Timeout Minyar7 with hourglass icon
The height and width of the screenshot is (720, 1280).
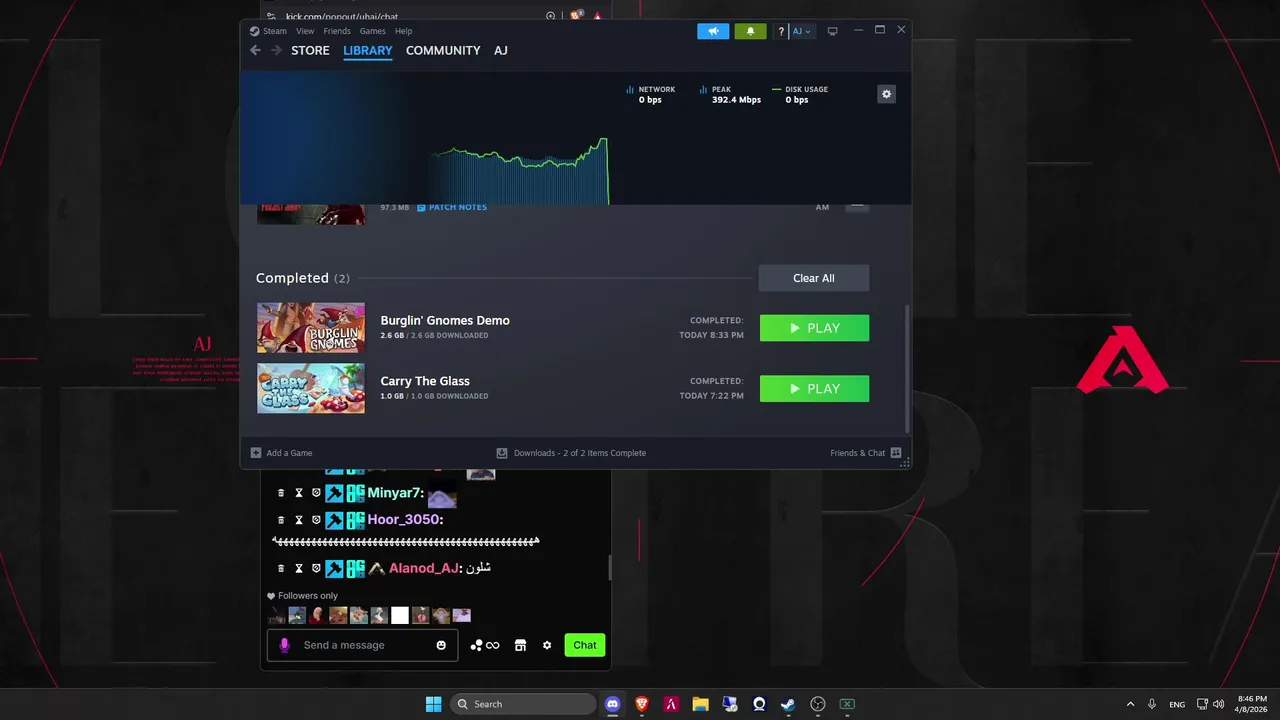(x=298, y=493)
